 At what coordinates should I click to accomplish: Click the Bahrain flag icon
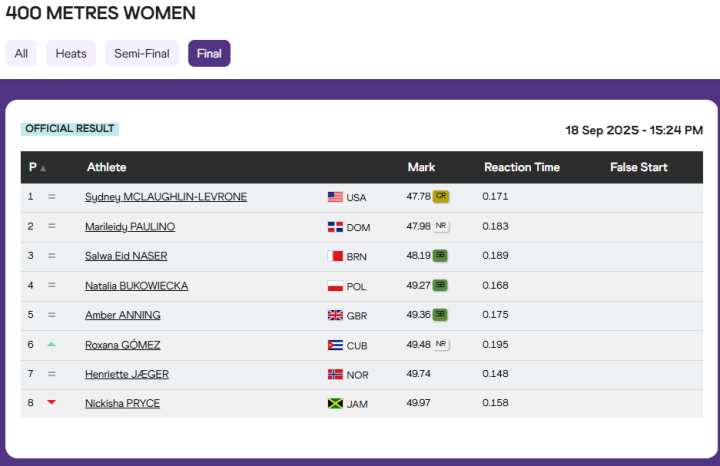pyautogui.click(x=335, y=257)
